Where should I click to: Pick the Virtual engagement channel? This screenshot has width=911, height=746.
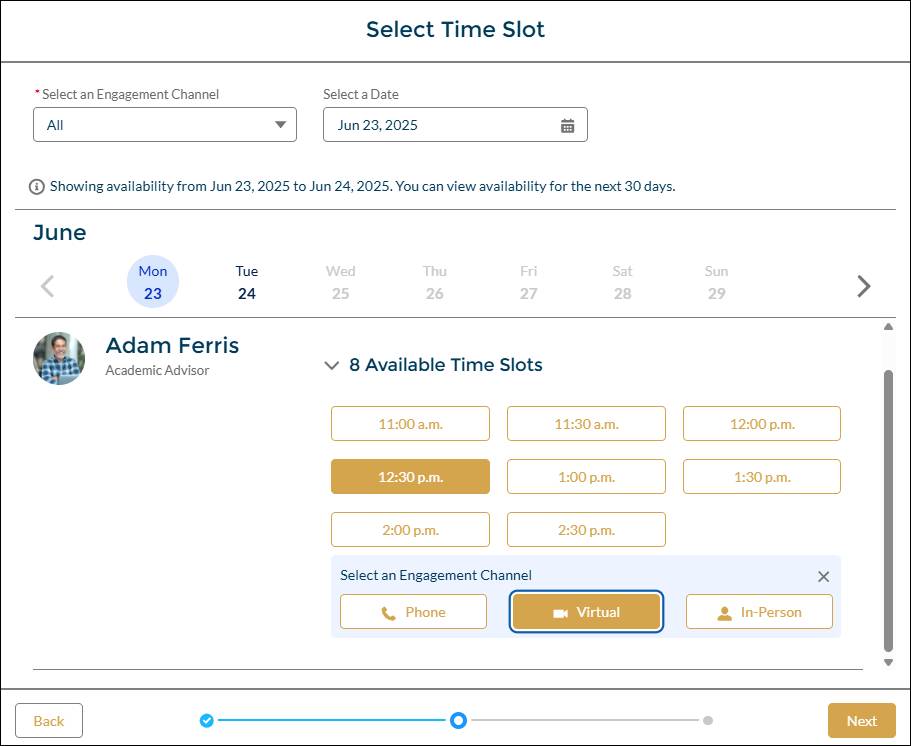tap(586, 611)
